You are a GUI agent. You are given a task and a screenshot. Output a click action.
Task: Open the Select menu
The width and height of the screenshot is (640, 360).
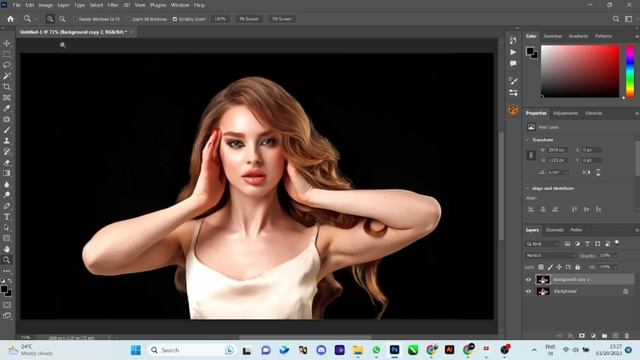point(96,5)
